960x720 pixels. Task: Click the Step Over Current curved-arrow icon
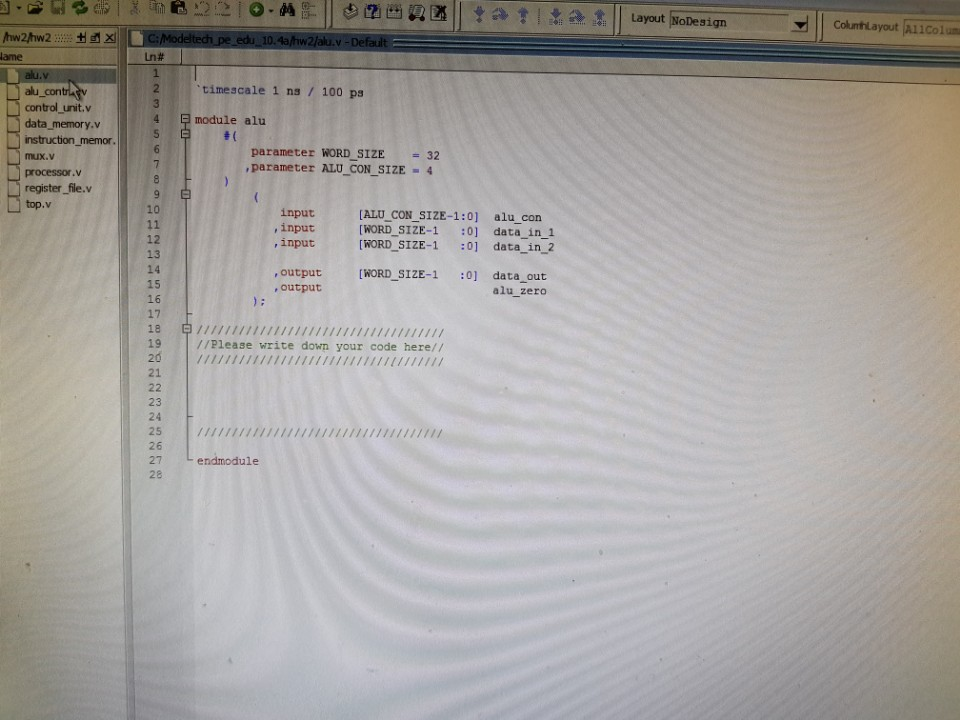(x=577, y=17)
